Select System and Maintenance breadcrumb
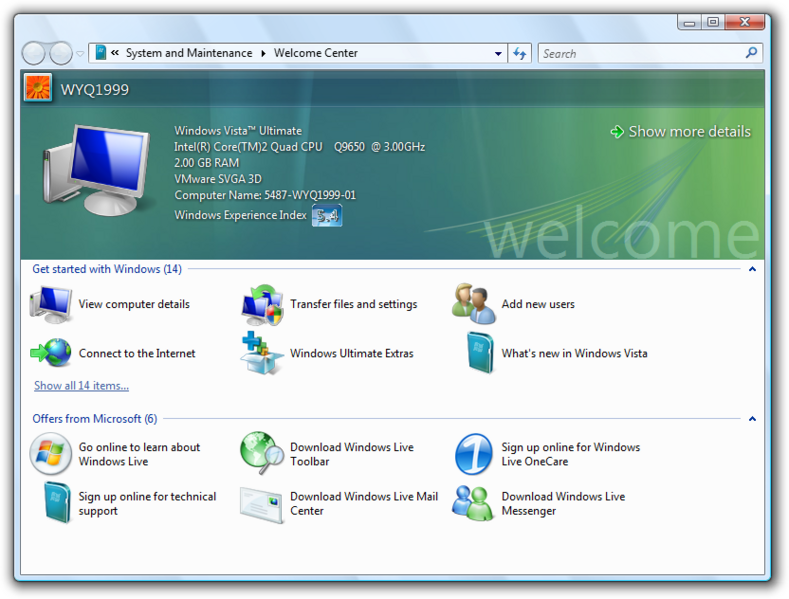Screen dimensions: 789x599 coord(189,53)
